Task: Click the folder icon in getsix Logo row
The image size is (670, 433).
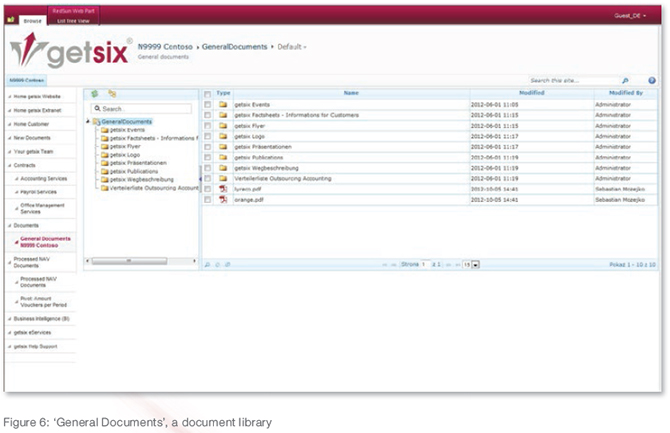Action: [223, 136]
